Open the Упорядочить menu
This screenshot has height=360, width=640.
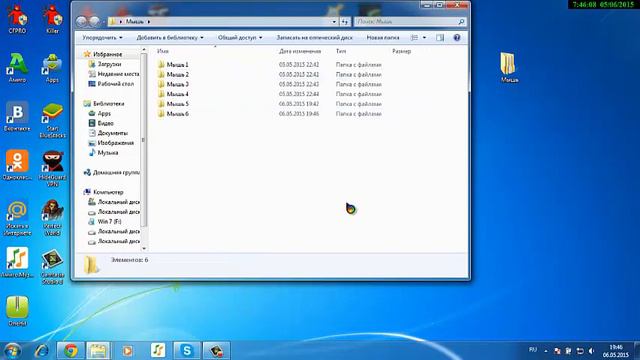coord(102,38)
